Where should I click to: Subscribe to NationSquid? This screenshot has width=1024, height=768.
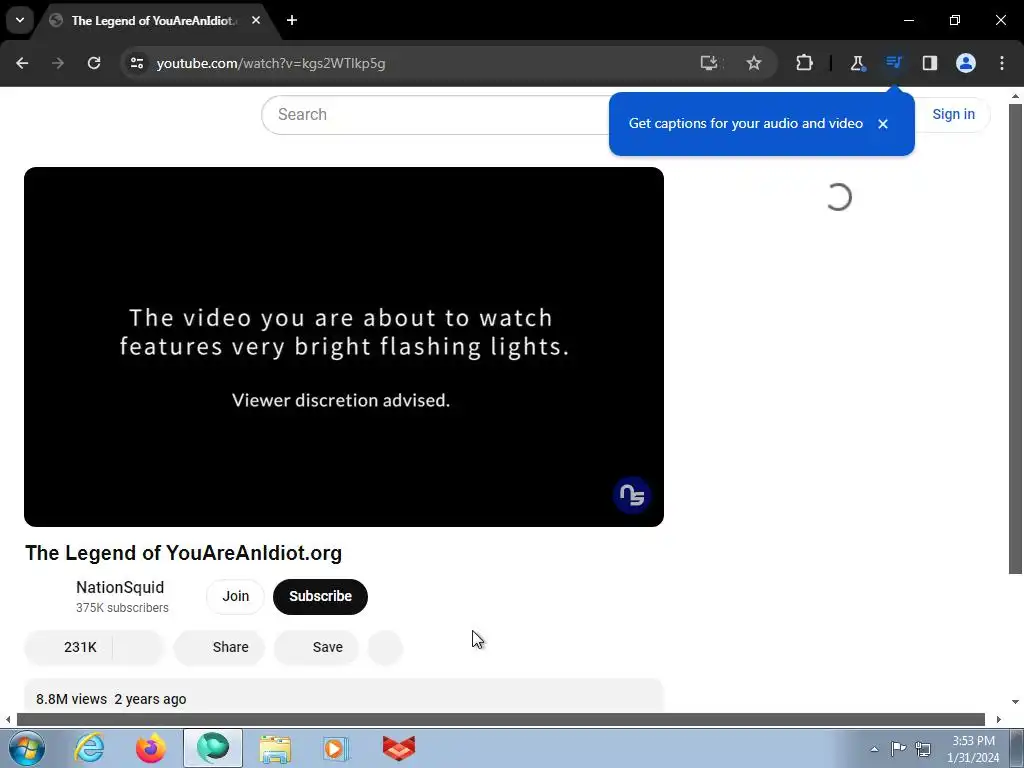click(x=320, y=596)
